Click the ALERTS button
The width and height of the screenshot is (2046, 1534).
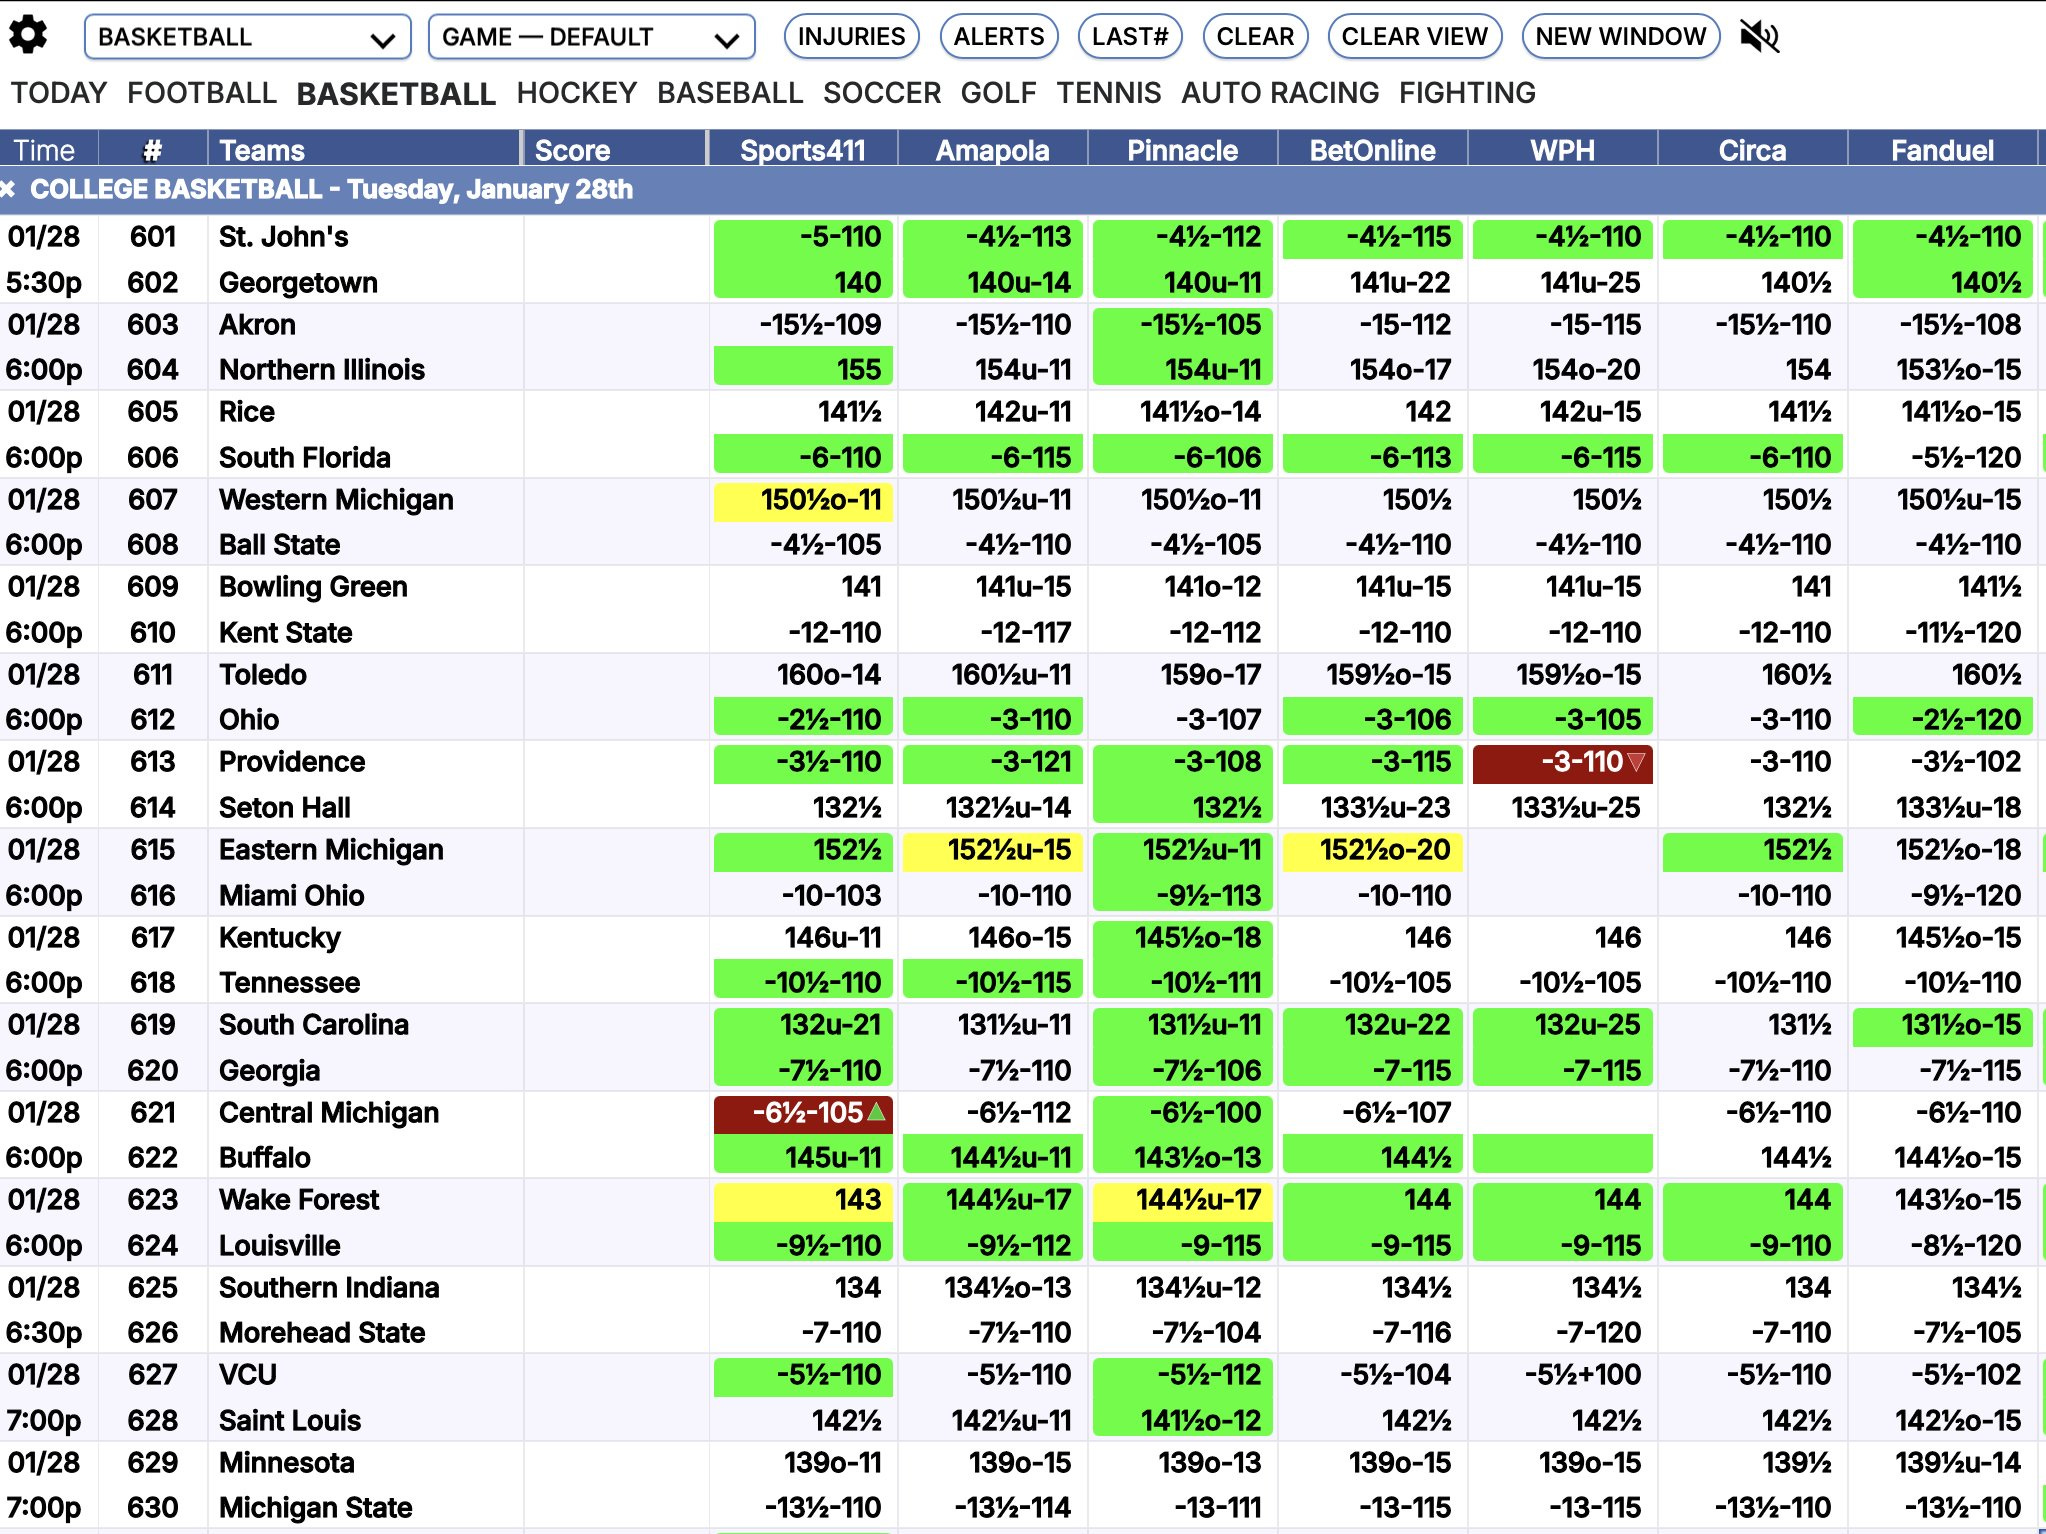[998, 37]
